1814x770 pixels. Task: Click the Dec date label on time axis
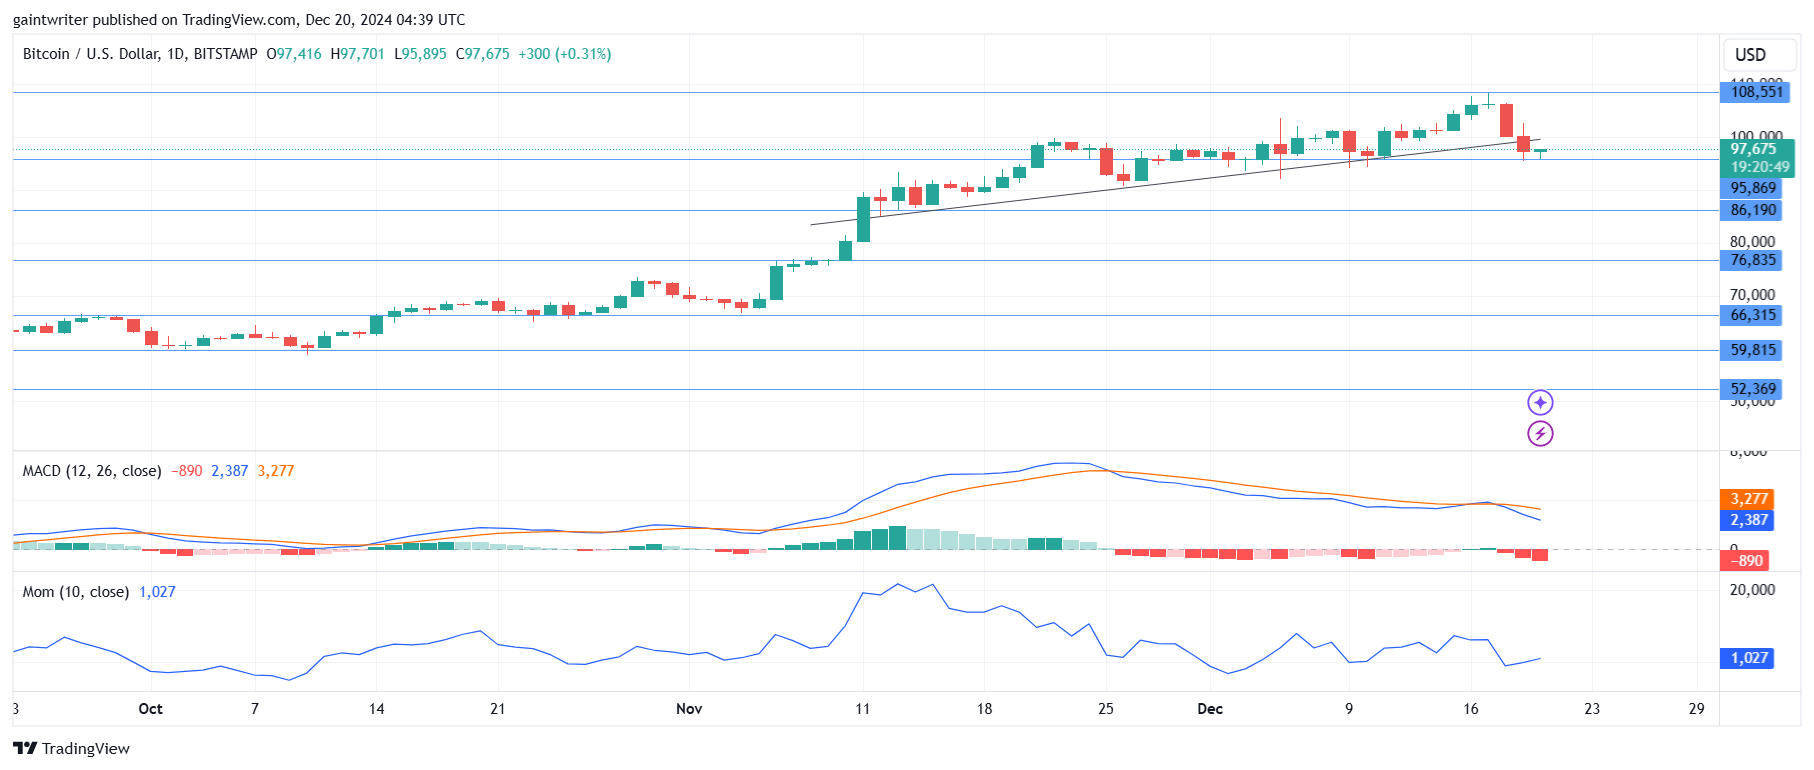point(1210,709)
